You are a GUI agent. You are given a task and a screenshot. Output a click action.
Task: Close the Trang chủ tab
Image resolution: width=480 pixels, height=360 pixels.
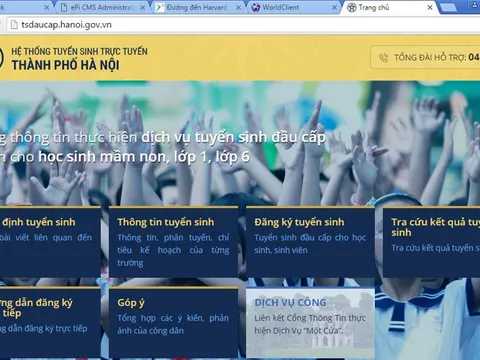coord(430,7)
